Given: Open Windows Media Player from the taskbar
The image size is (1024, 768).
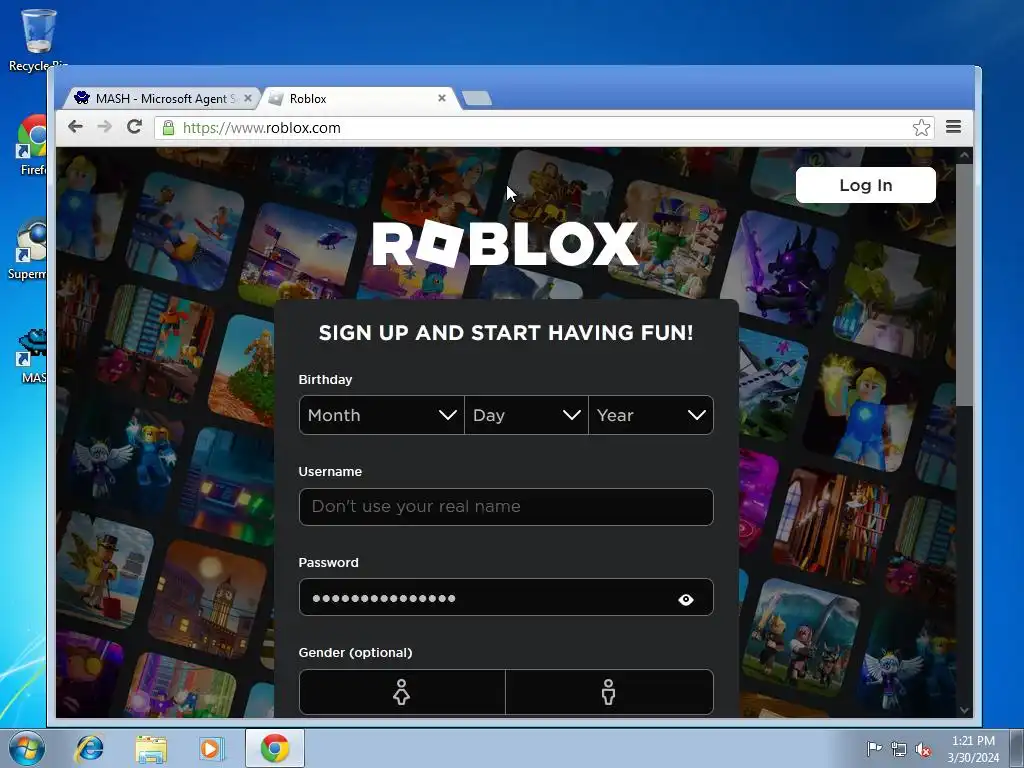Looking at the screenshot, I should [x=211, y=748].
